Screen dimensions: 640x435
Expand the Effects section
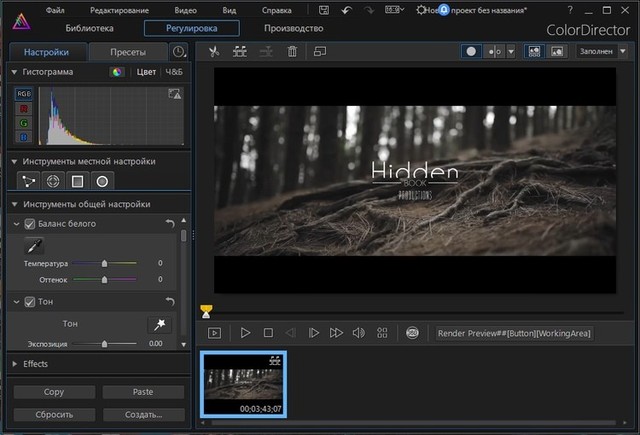pos(14,364)
